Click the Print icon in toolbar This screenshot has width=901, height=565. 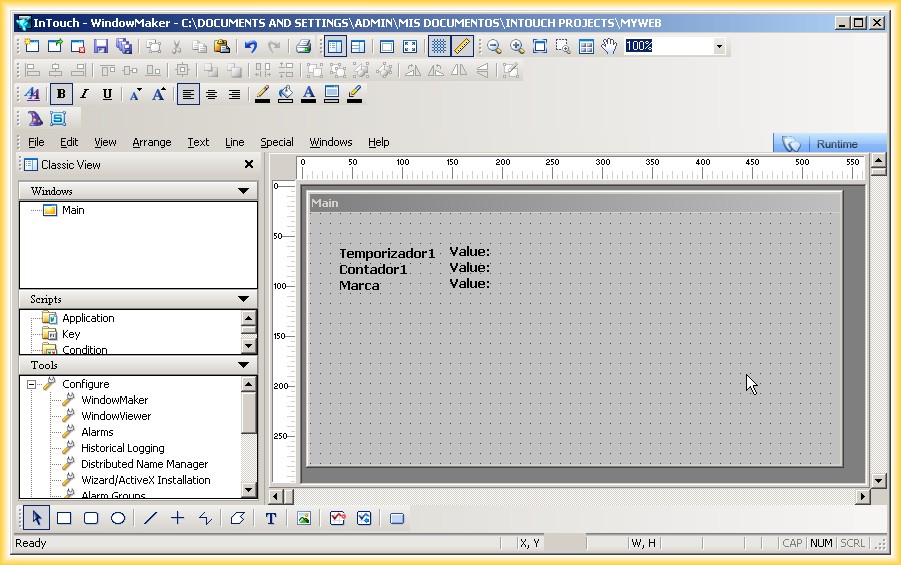(303, 46)
